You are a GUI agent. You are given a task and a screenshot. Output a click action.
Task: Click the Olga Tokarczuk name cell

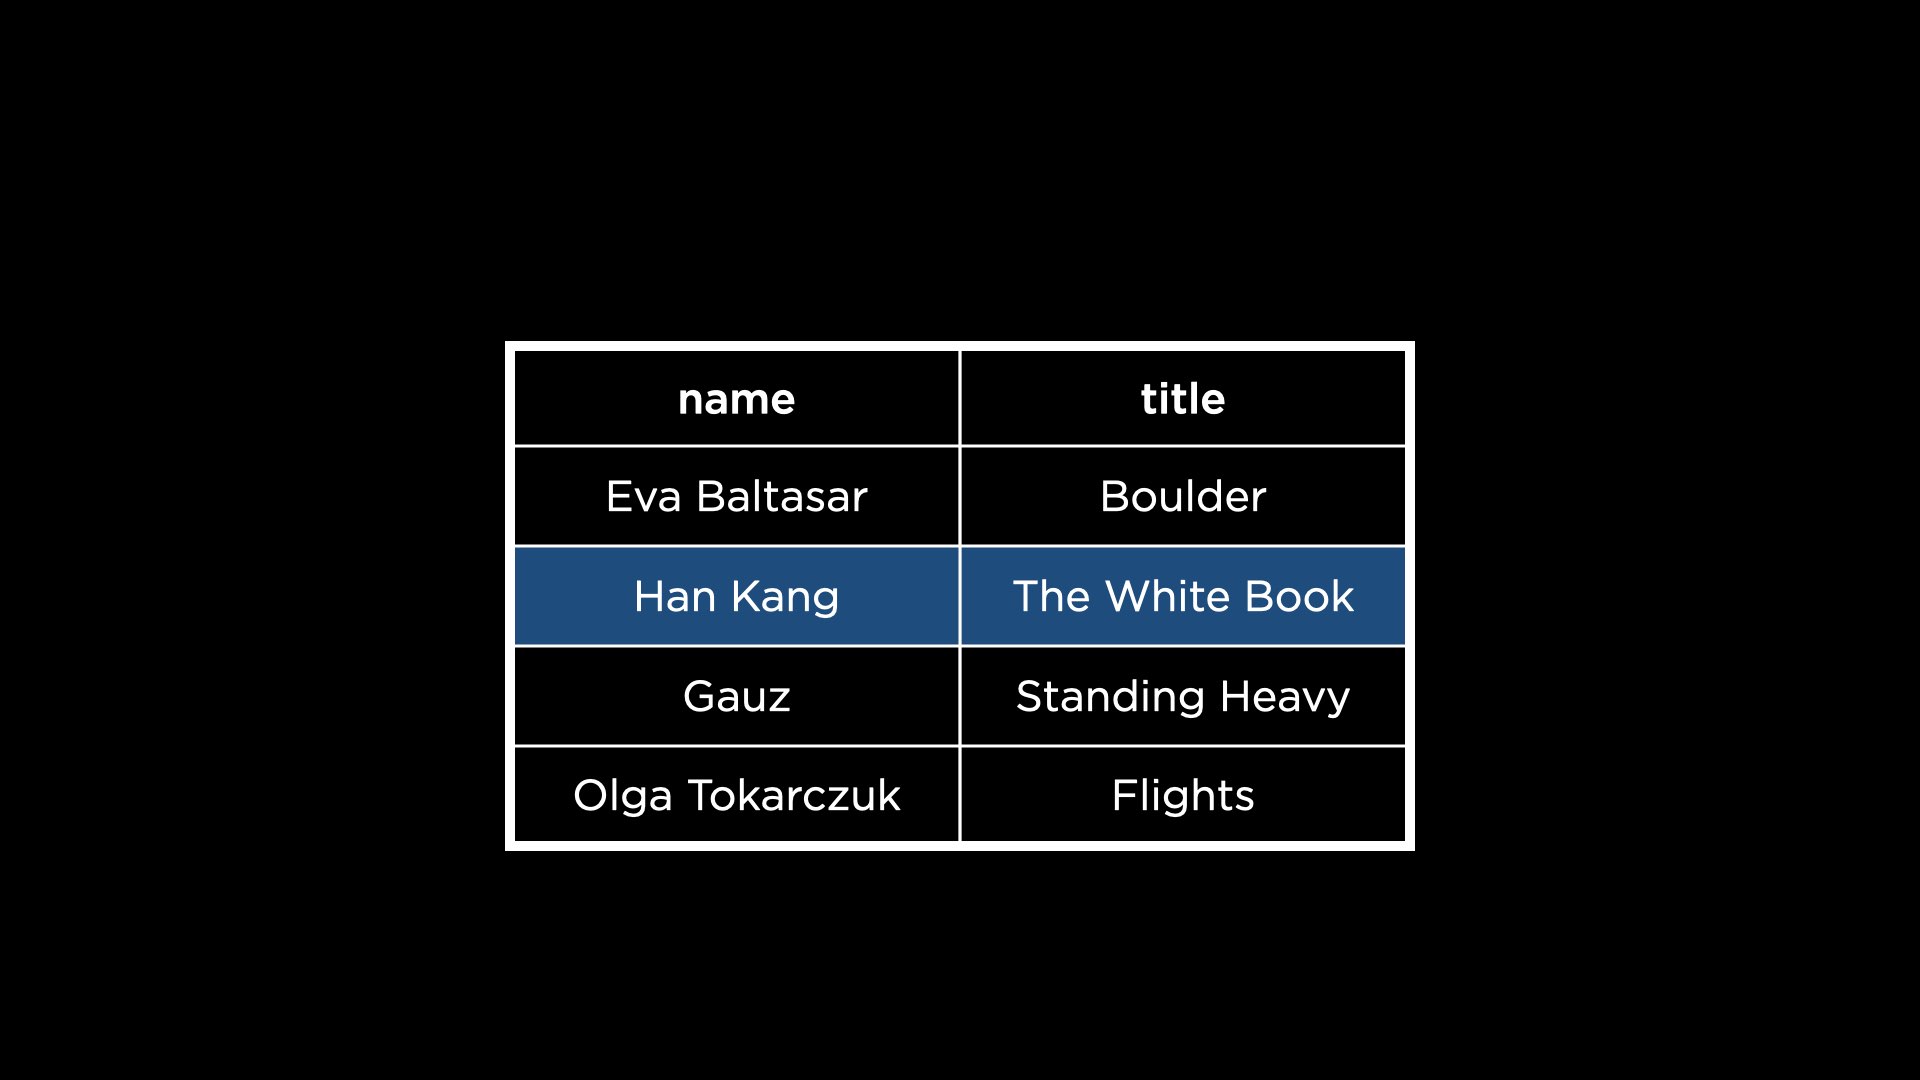[735, 794]
